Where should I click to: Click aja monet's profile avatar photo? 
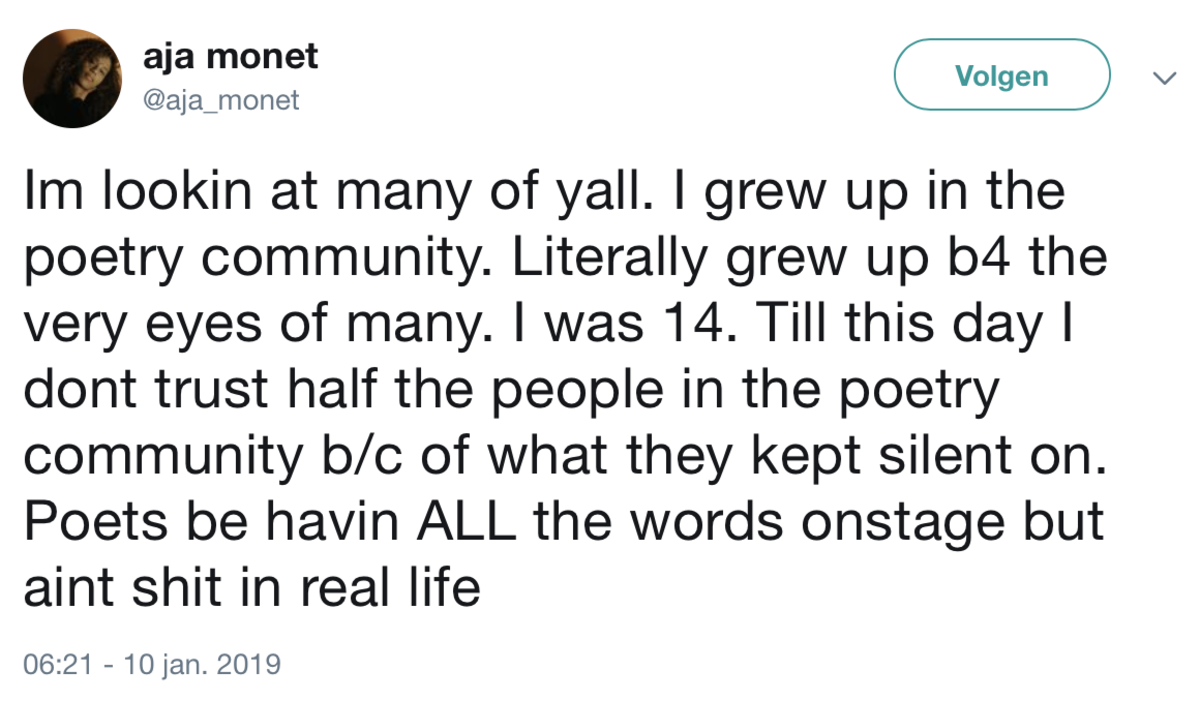[x=72, y=77]
